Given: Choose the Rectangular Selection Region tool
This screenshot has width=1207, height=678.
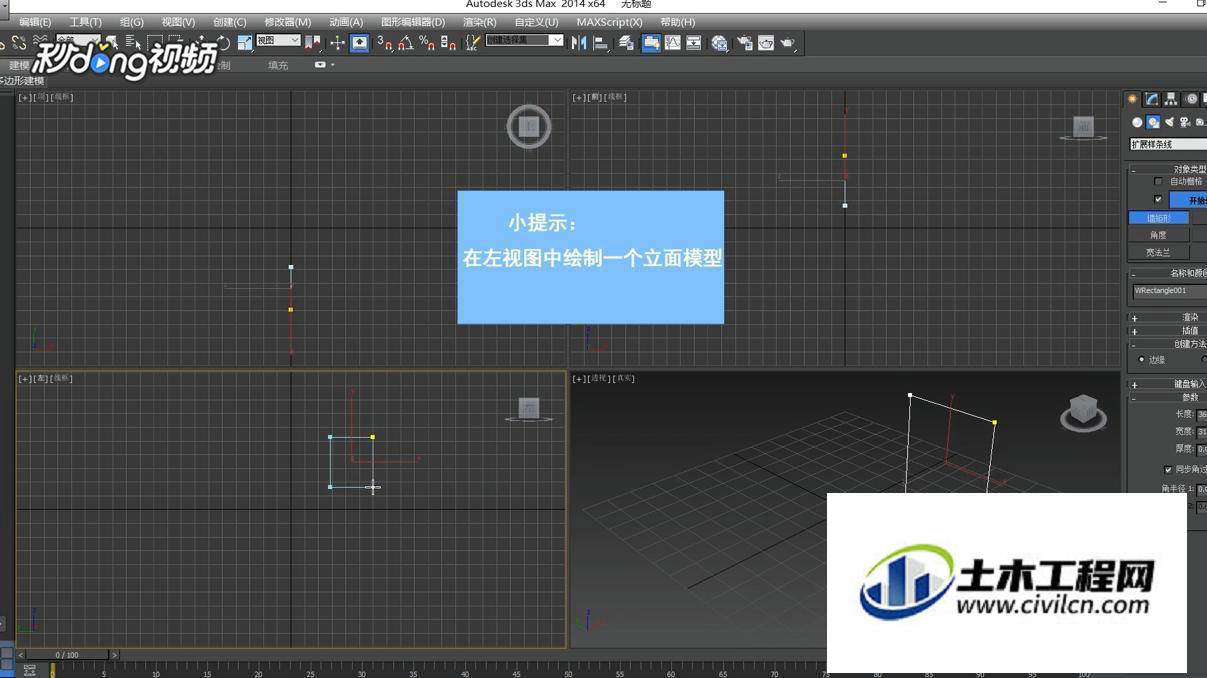Looking at the screenshot, I should (x=153, y=42).
